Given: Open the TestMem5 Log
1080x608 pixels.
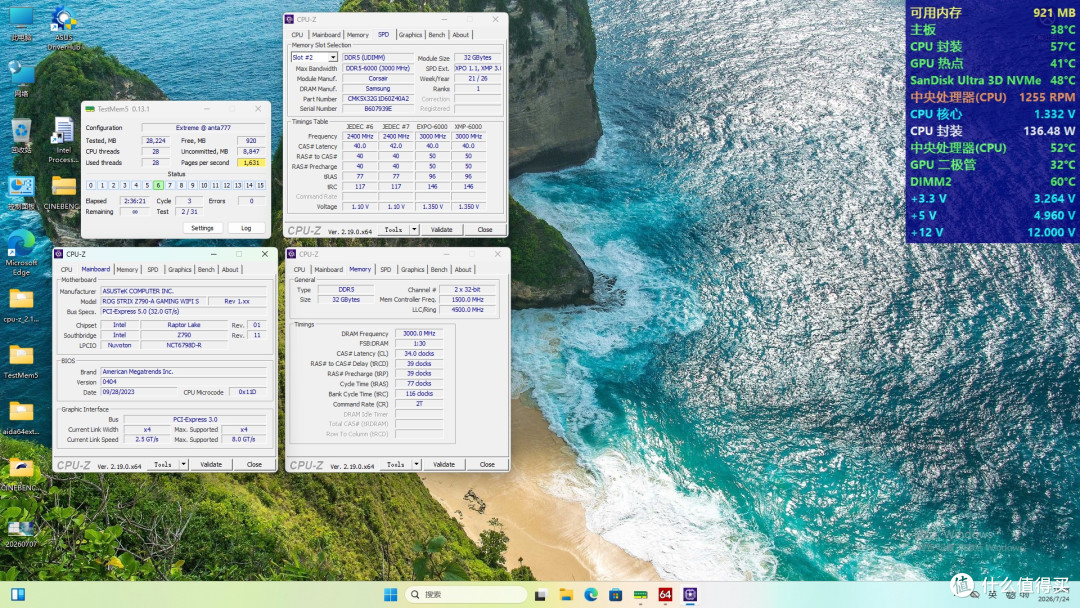Looking at the screenshot, I should [246, 228].
